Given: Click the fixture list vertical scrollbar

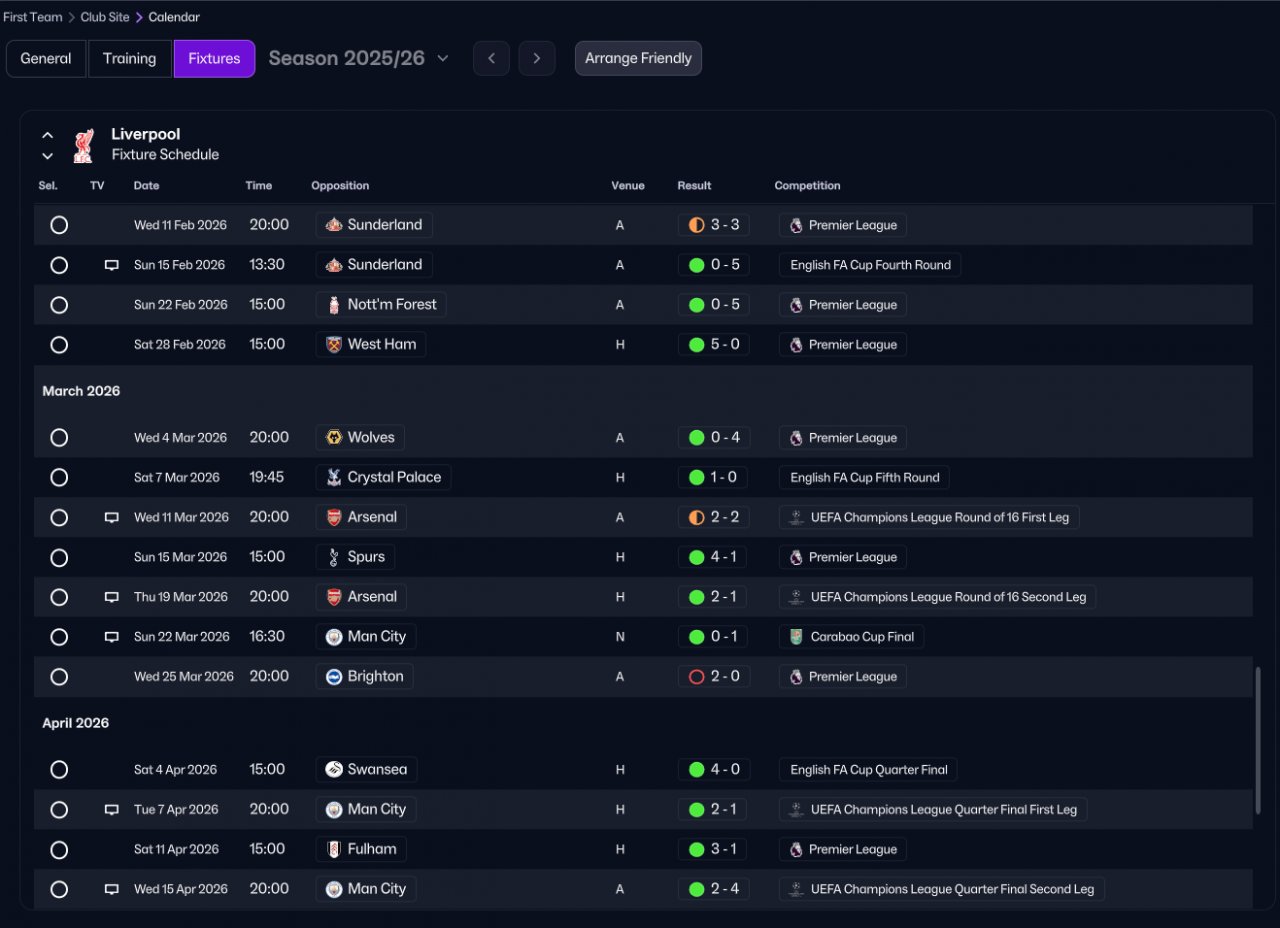Looking at the screenshot, I should (1257, 740).
